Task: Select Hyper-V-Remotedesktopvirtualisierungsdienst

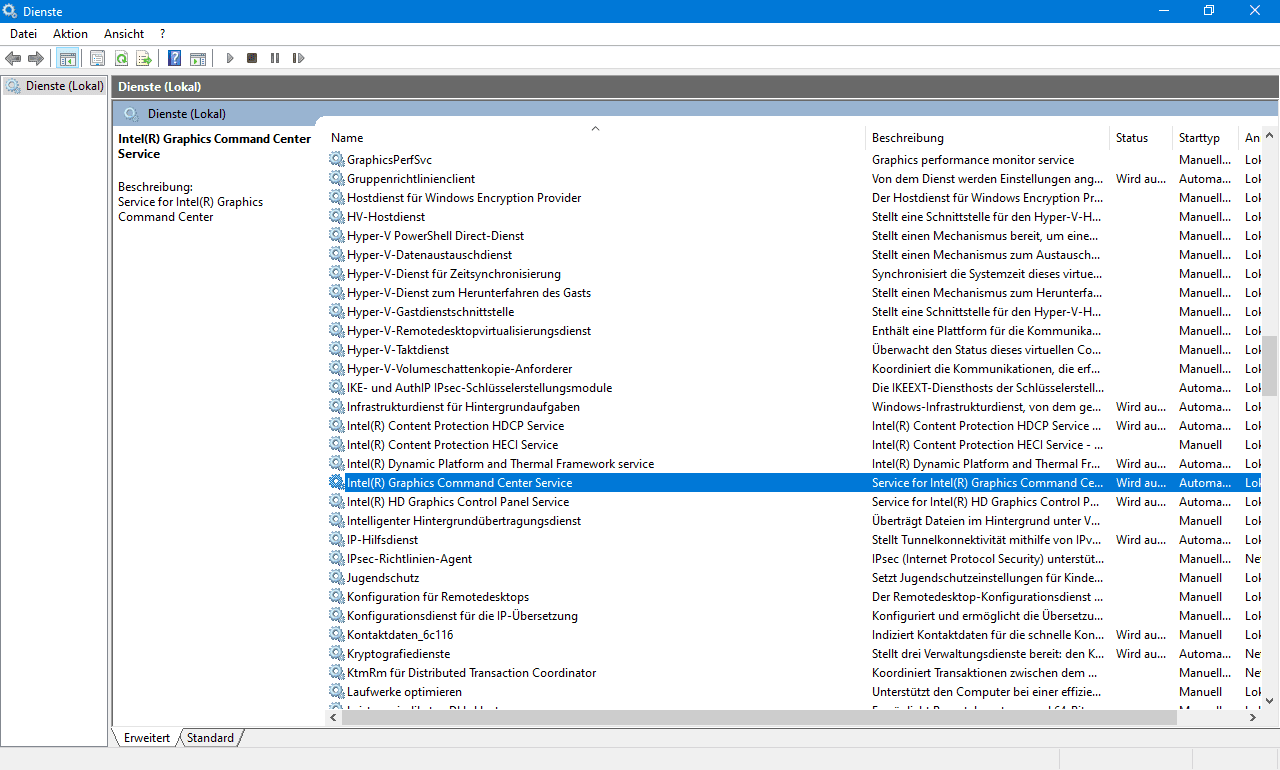Action: click(x=795, y=331)
